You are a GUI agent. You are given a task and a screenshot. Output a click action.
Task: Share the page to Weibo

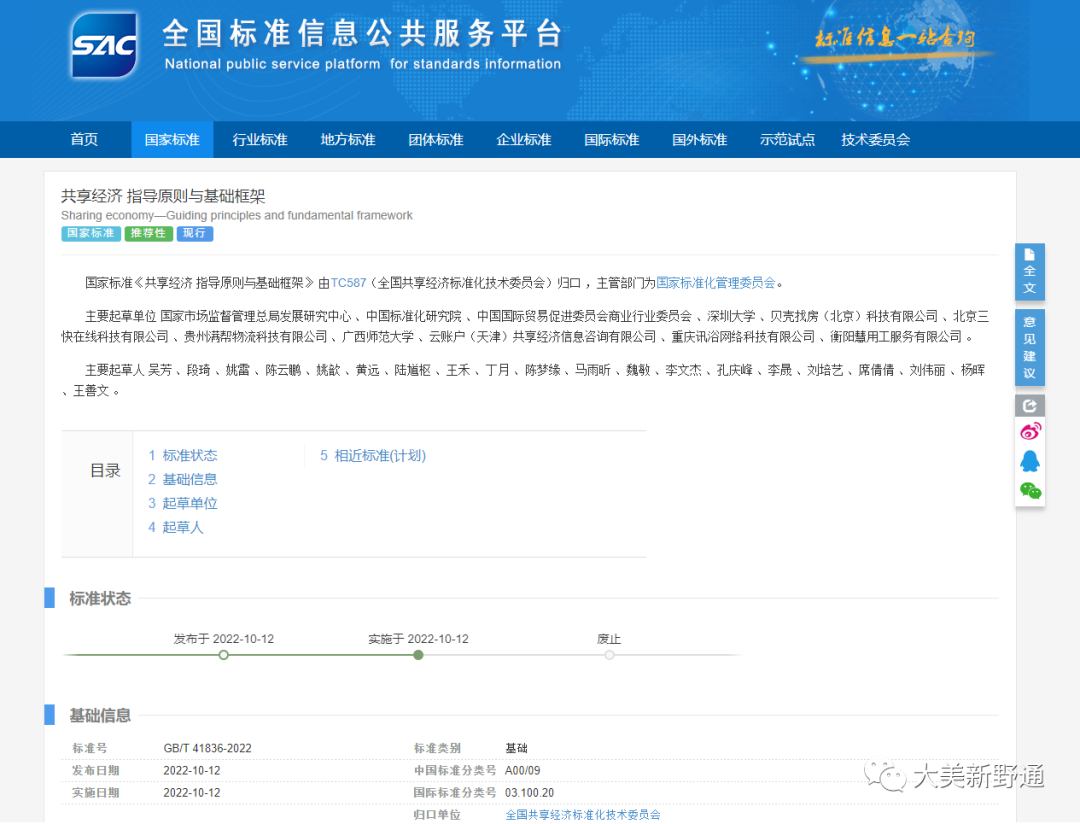click(1029, 431)
